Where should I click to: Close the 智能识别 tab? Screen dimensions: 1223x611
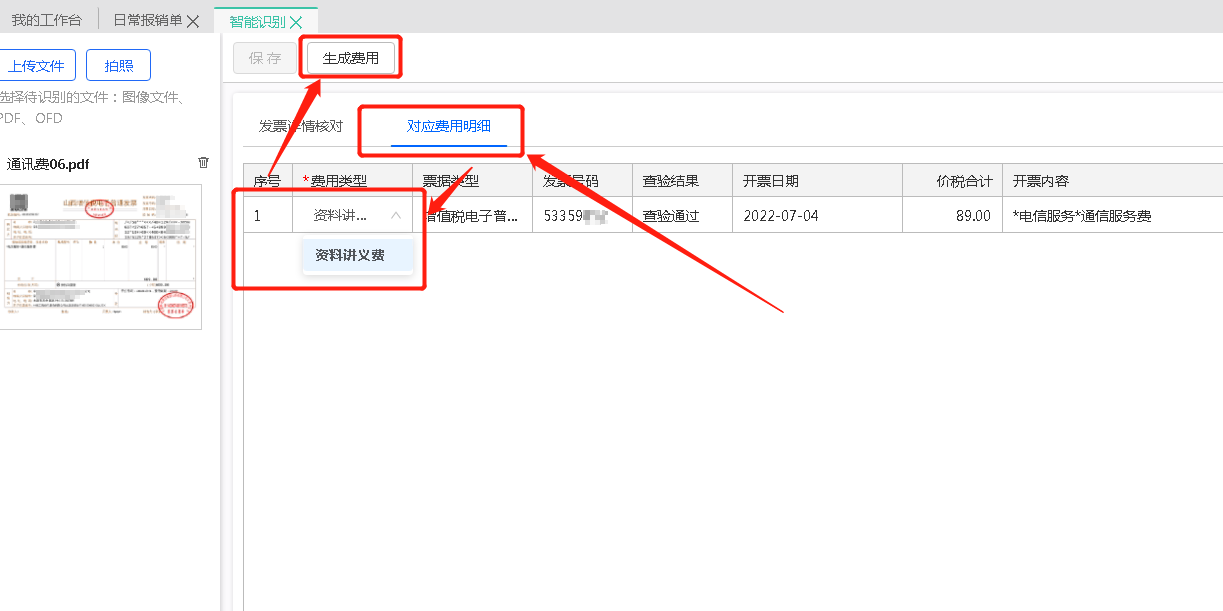coord(296,22)
